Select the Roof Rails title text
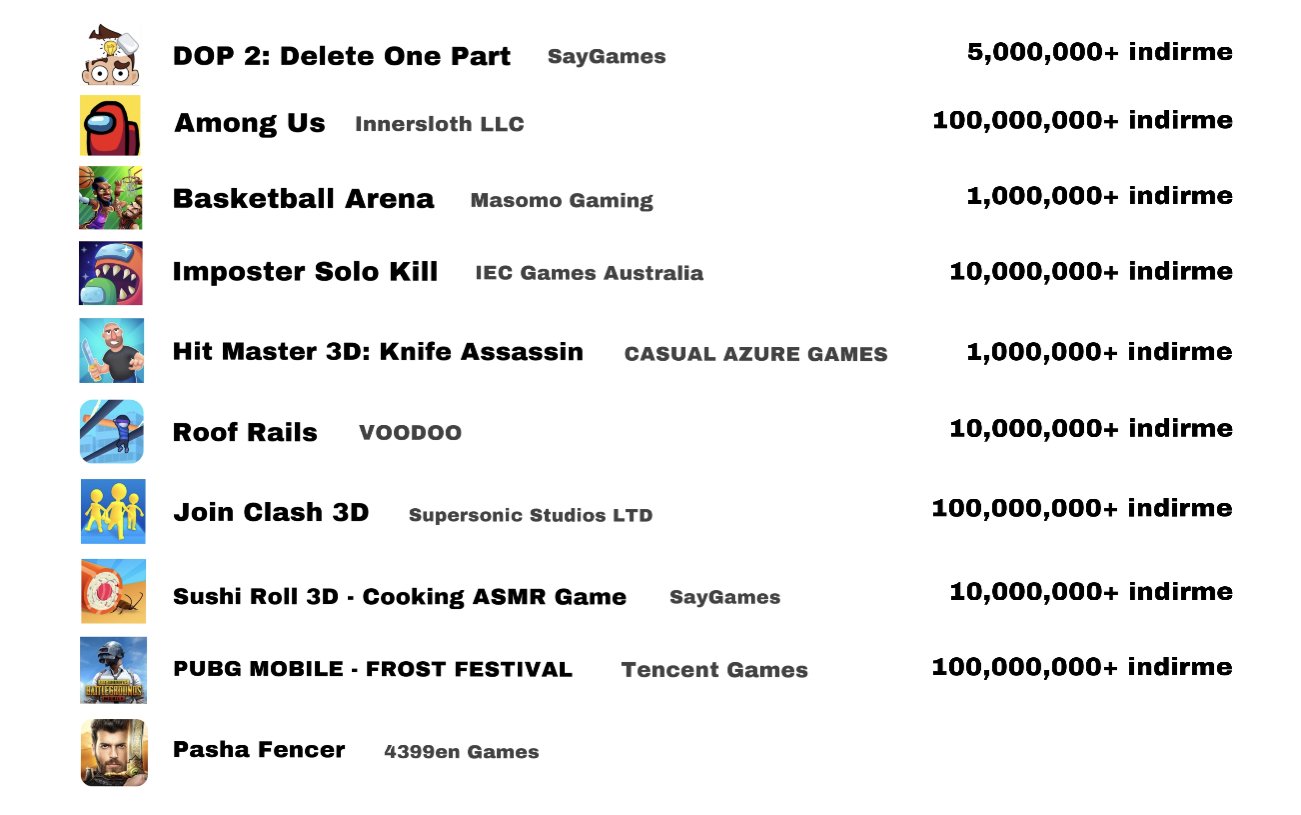 click(245, 432)
